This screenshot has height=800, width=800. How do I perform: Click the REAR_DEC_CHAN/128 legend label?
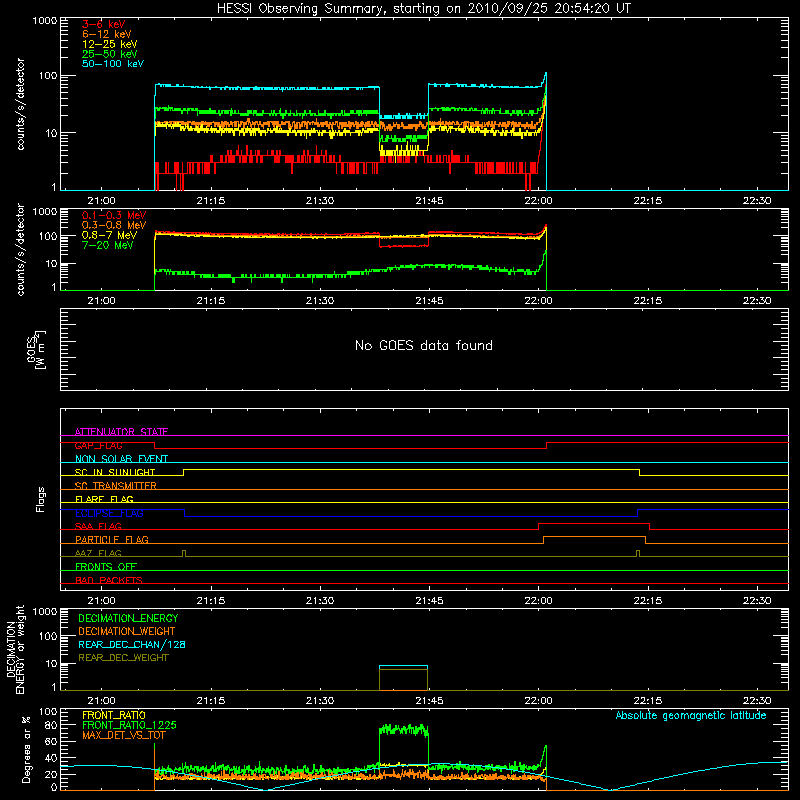point(132,644)
